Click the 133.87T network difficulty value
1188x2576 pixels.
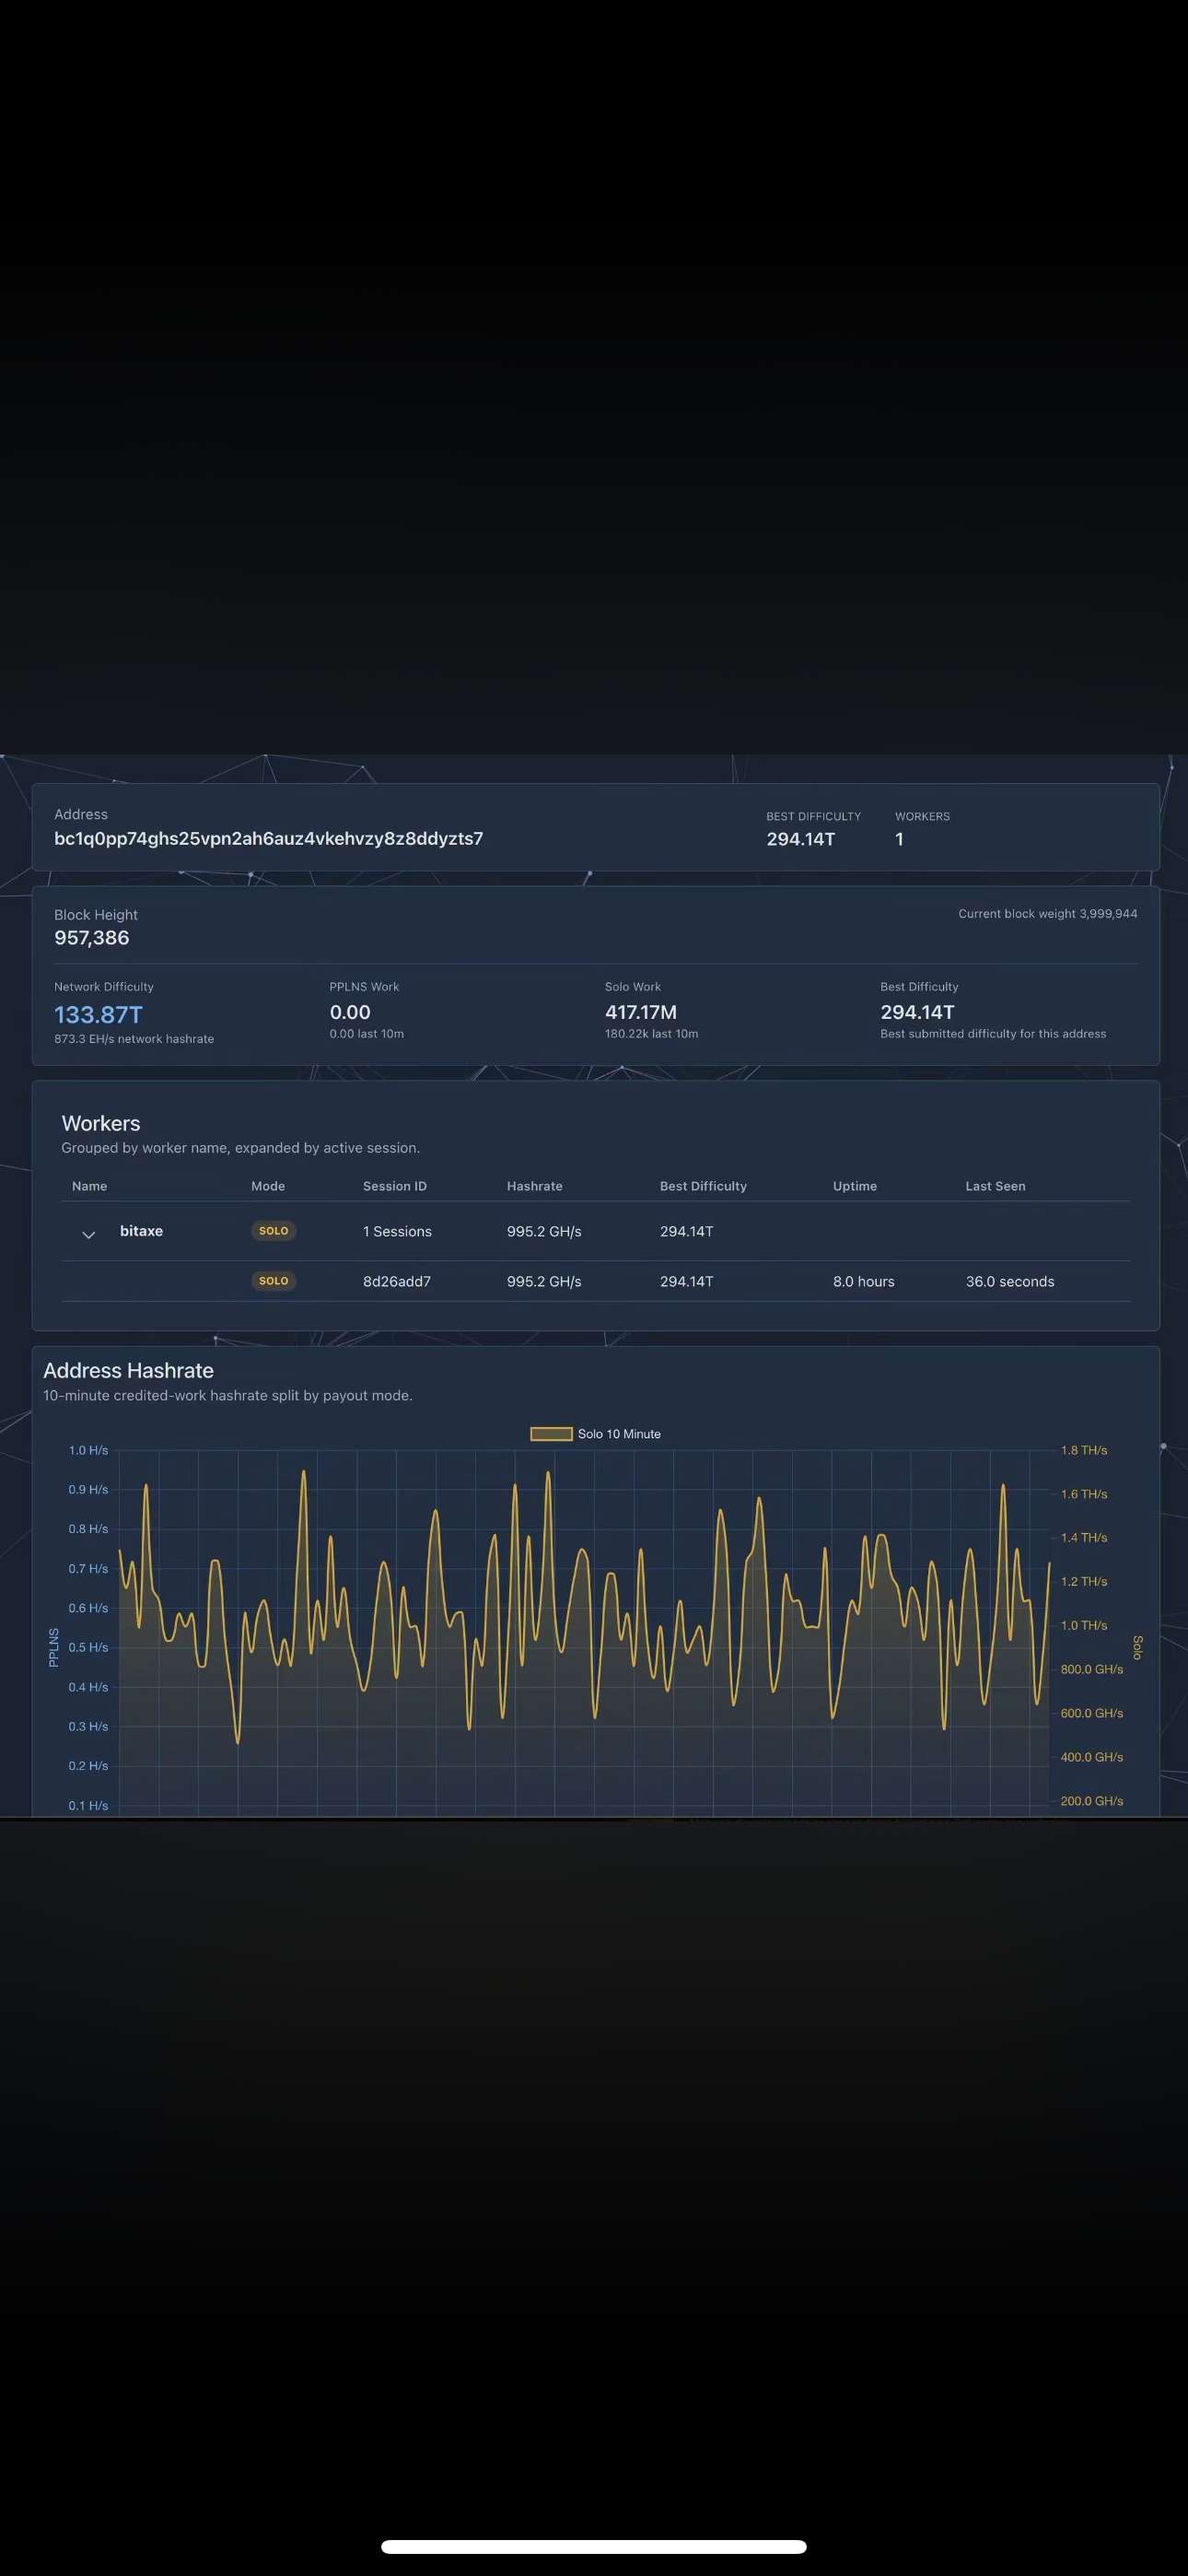(98, 1014)
